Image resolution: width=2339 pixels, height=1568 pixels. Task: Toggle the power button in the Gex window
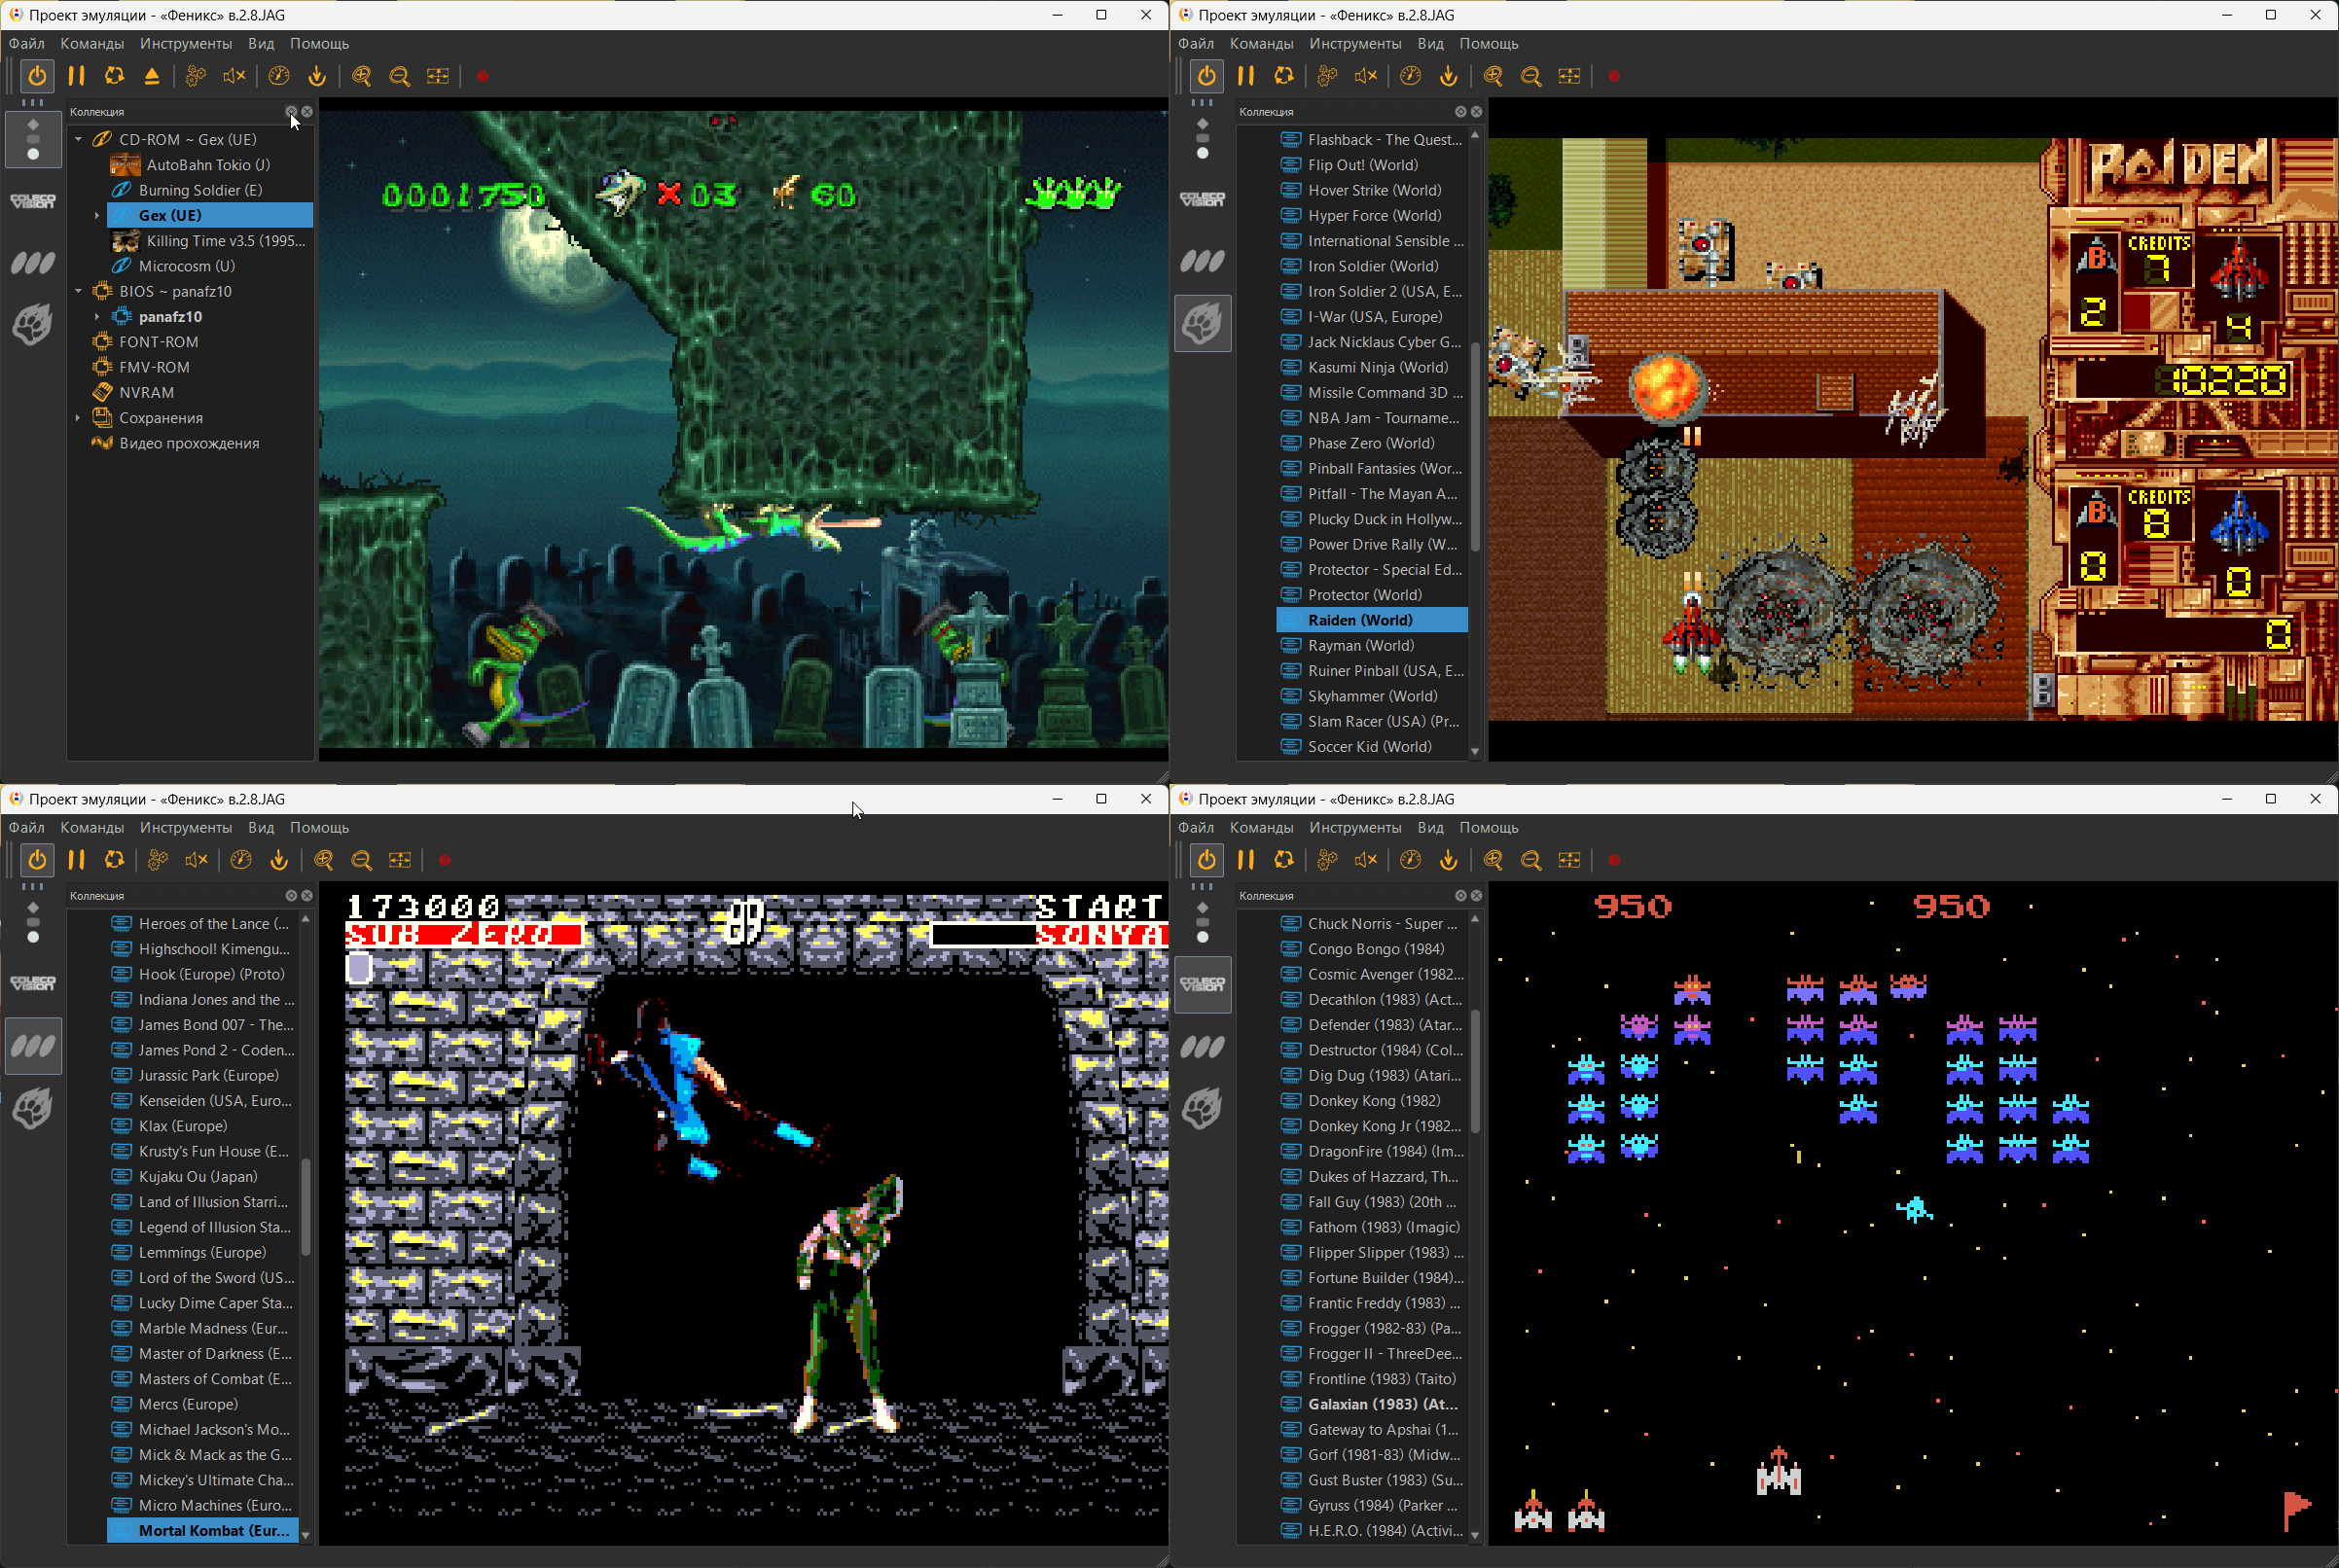click(37, 76)
